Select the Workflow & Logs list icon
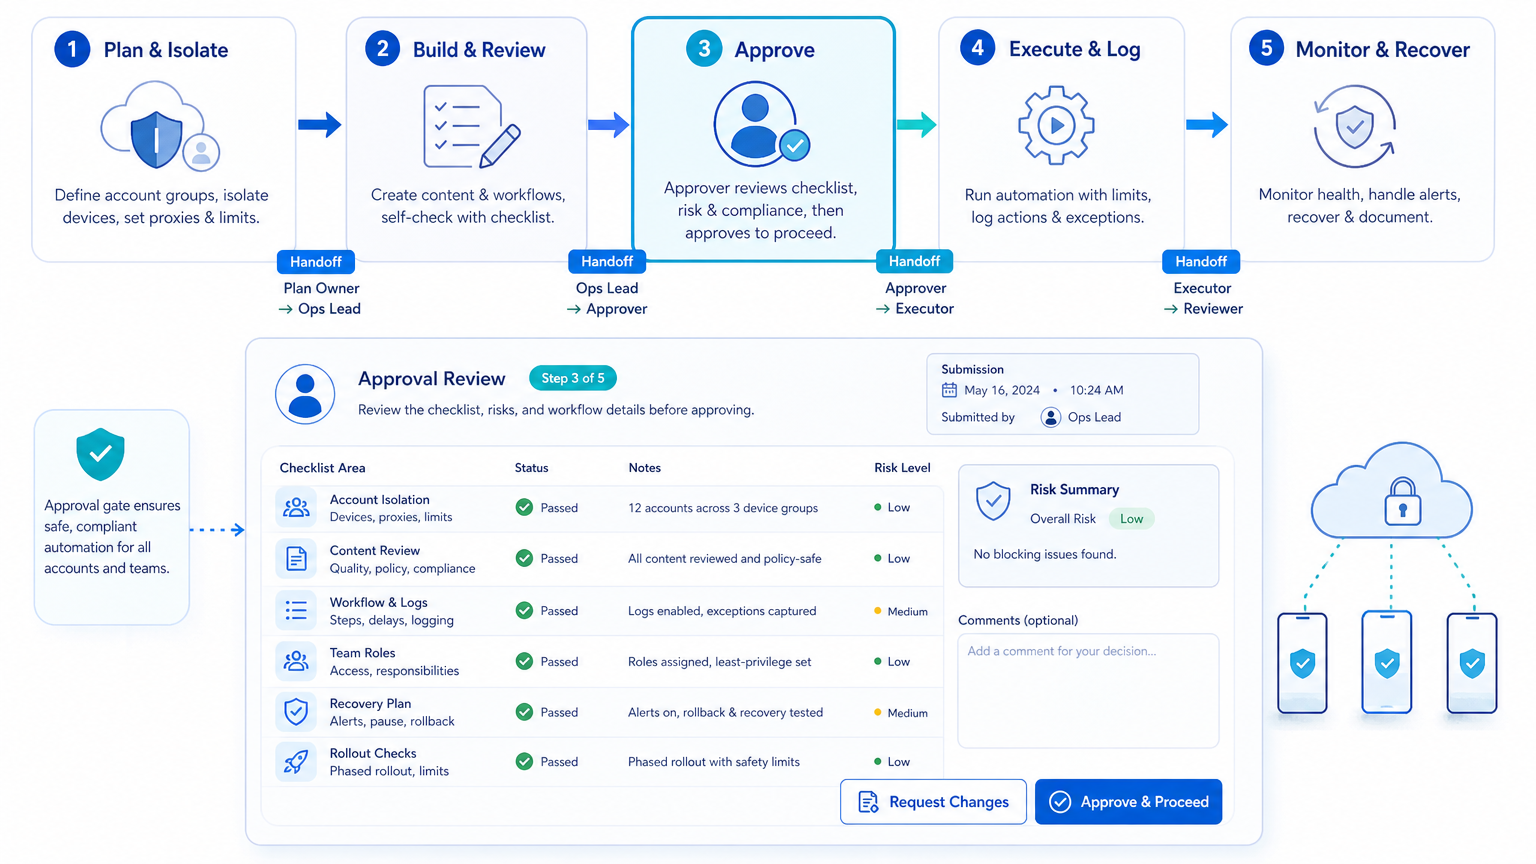The image size is (1536, 864). pos(296,610)
